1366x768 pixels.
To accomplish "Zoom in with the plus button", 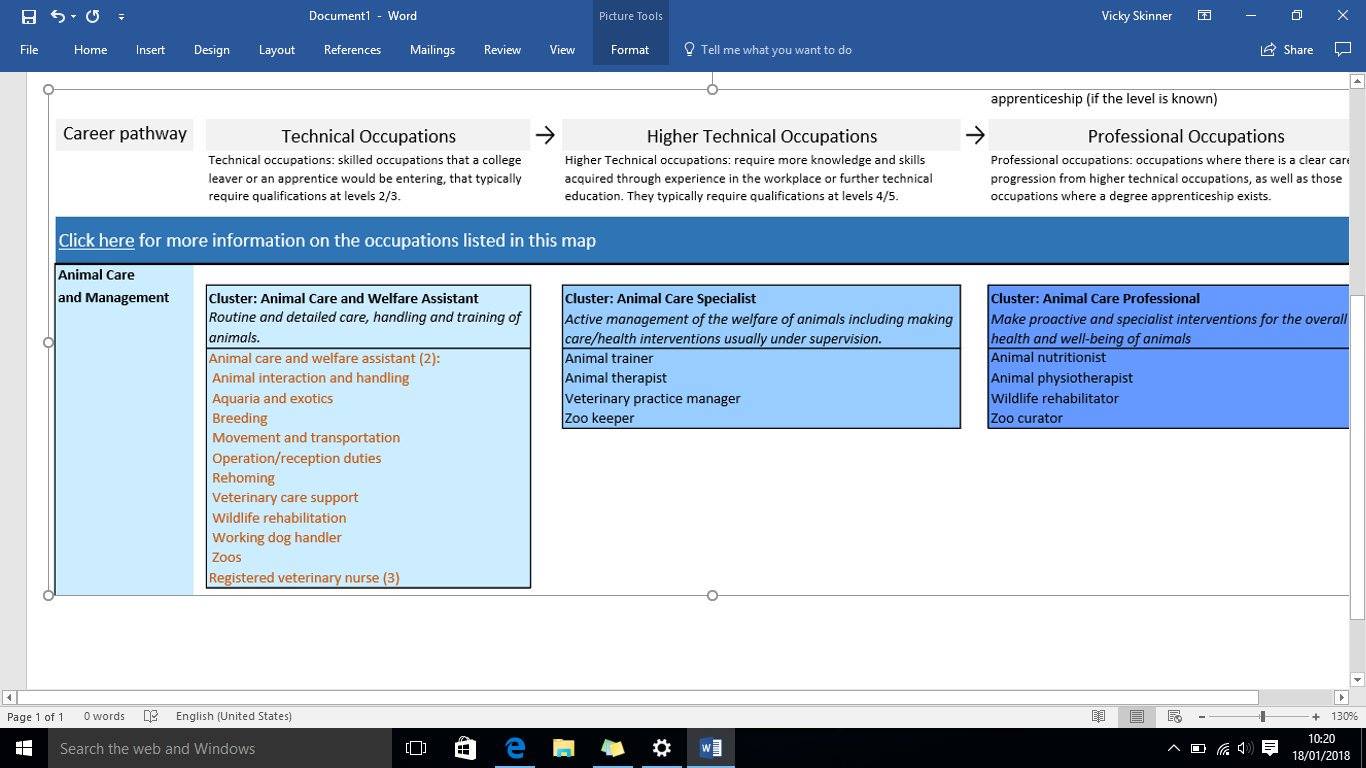I will 1316,716.
